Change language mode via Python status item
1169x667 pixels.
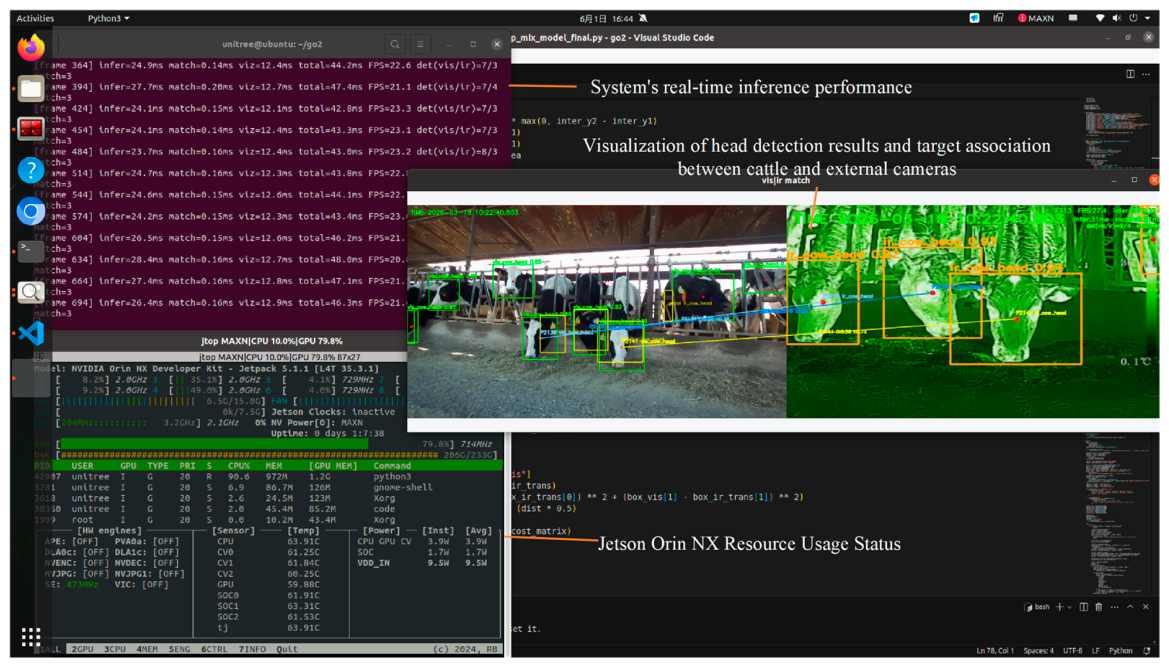pos(1121,651)
